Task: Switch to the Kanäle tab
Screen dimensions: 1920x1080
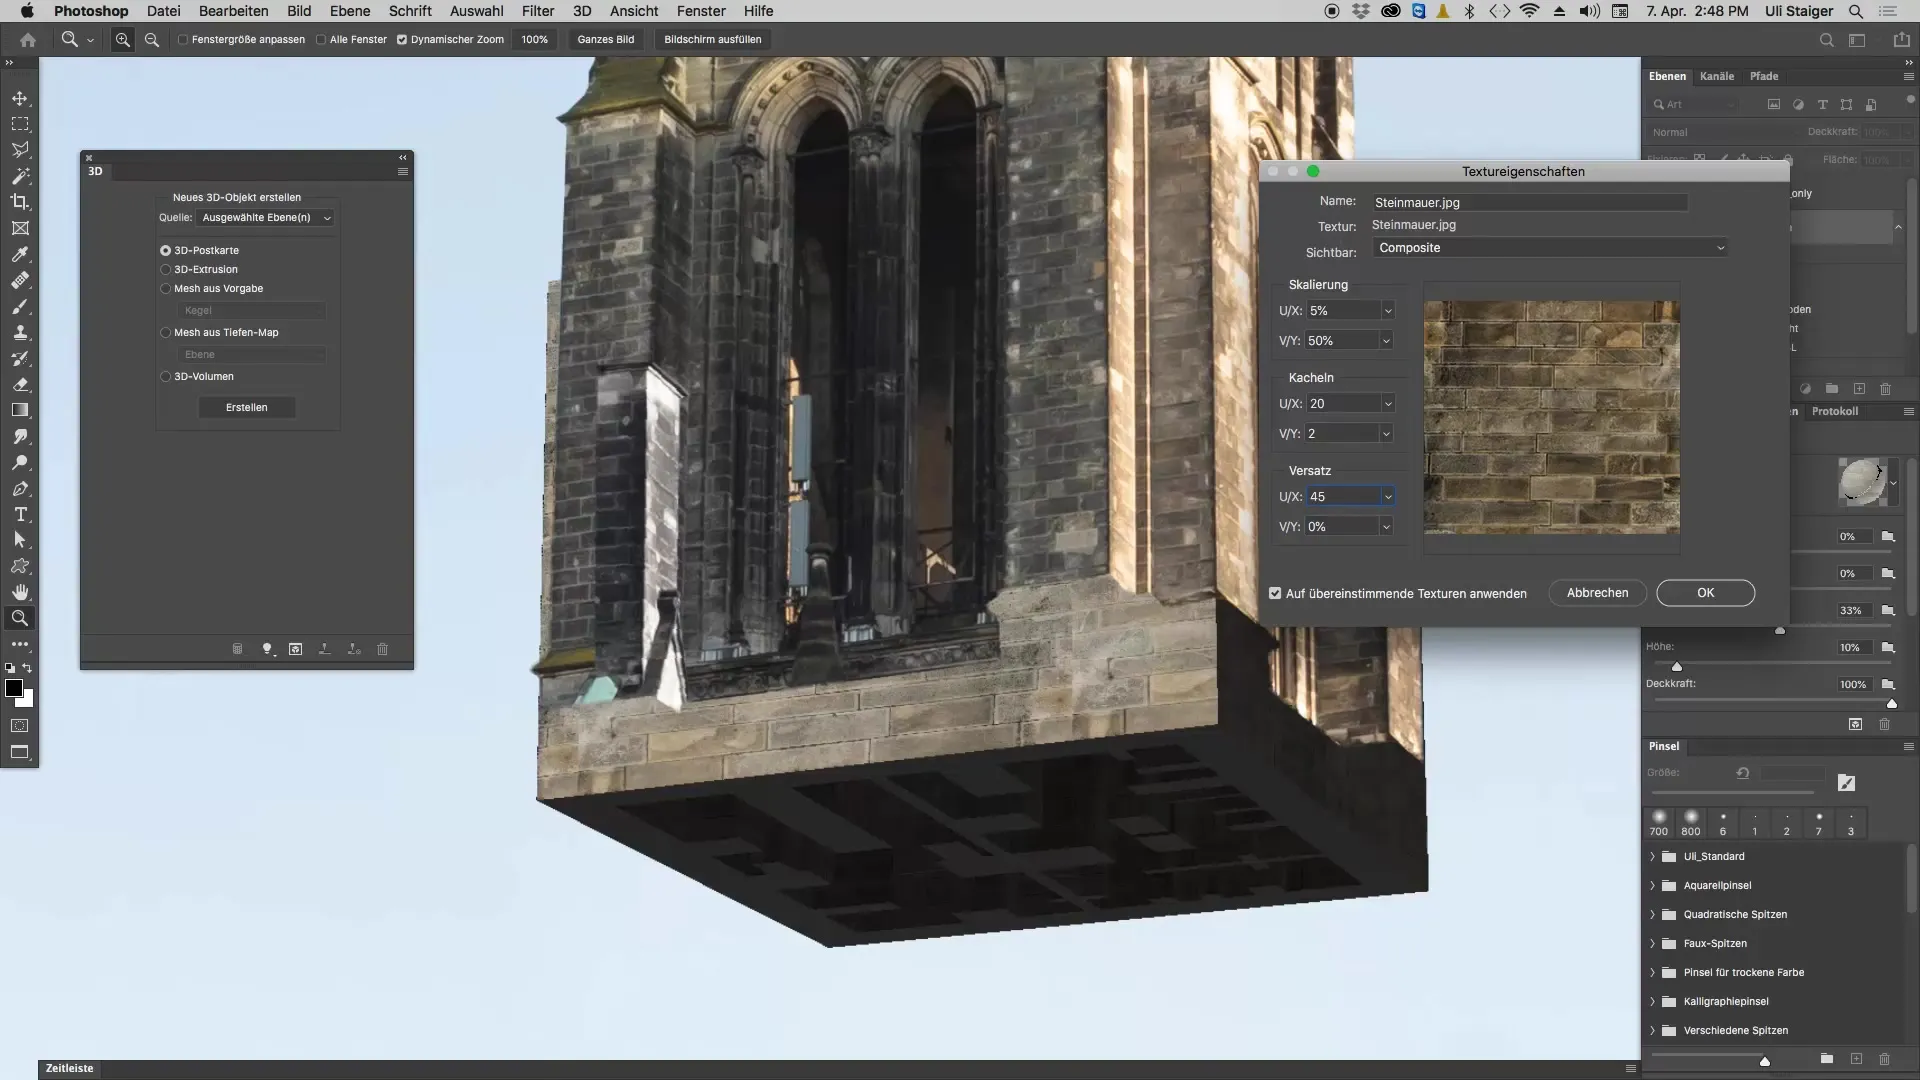Action: tap(1716, 76)
